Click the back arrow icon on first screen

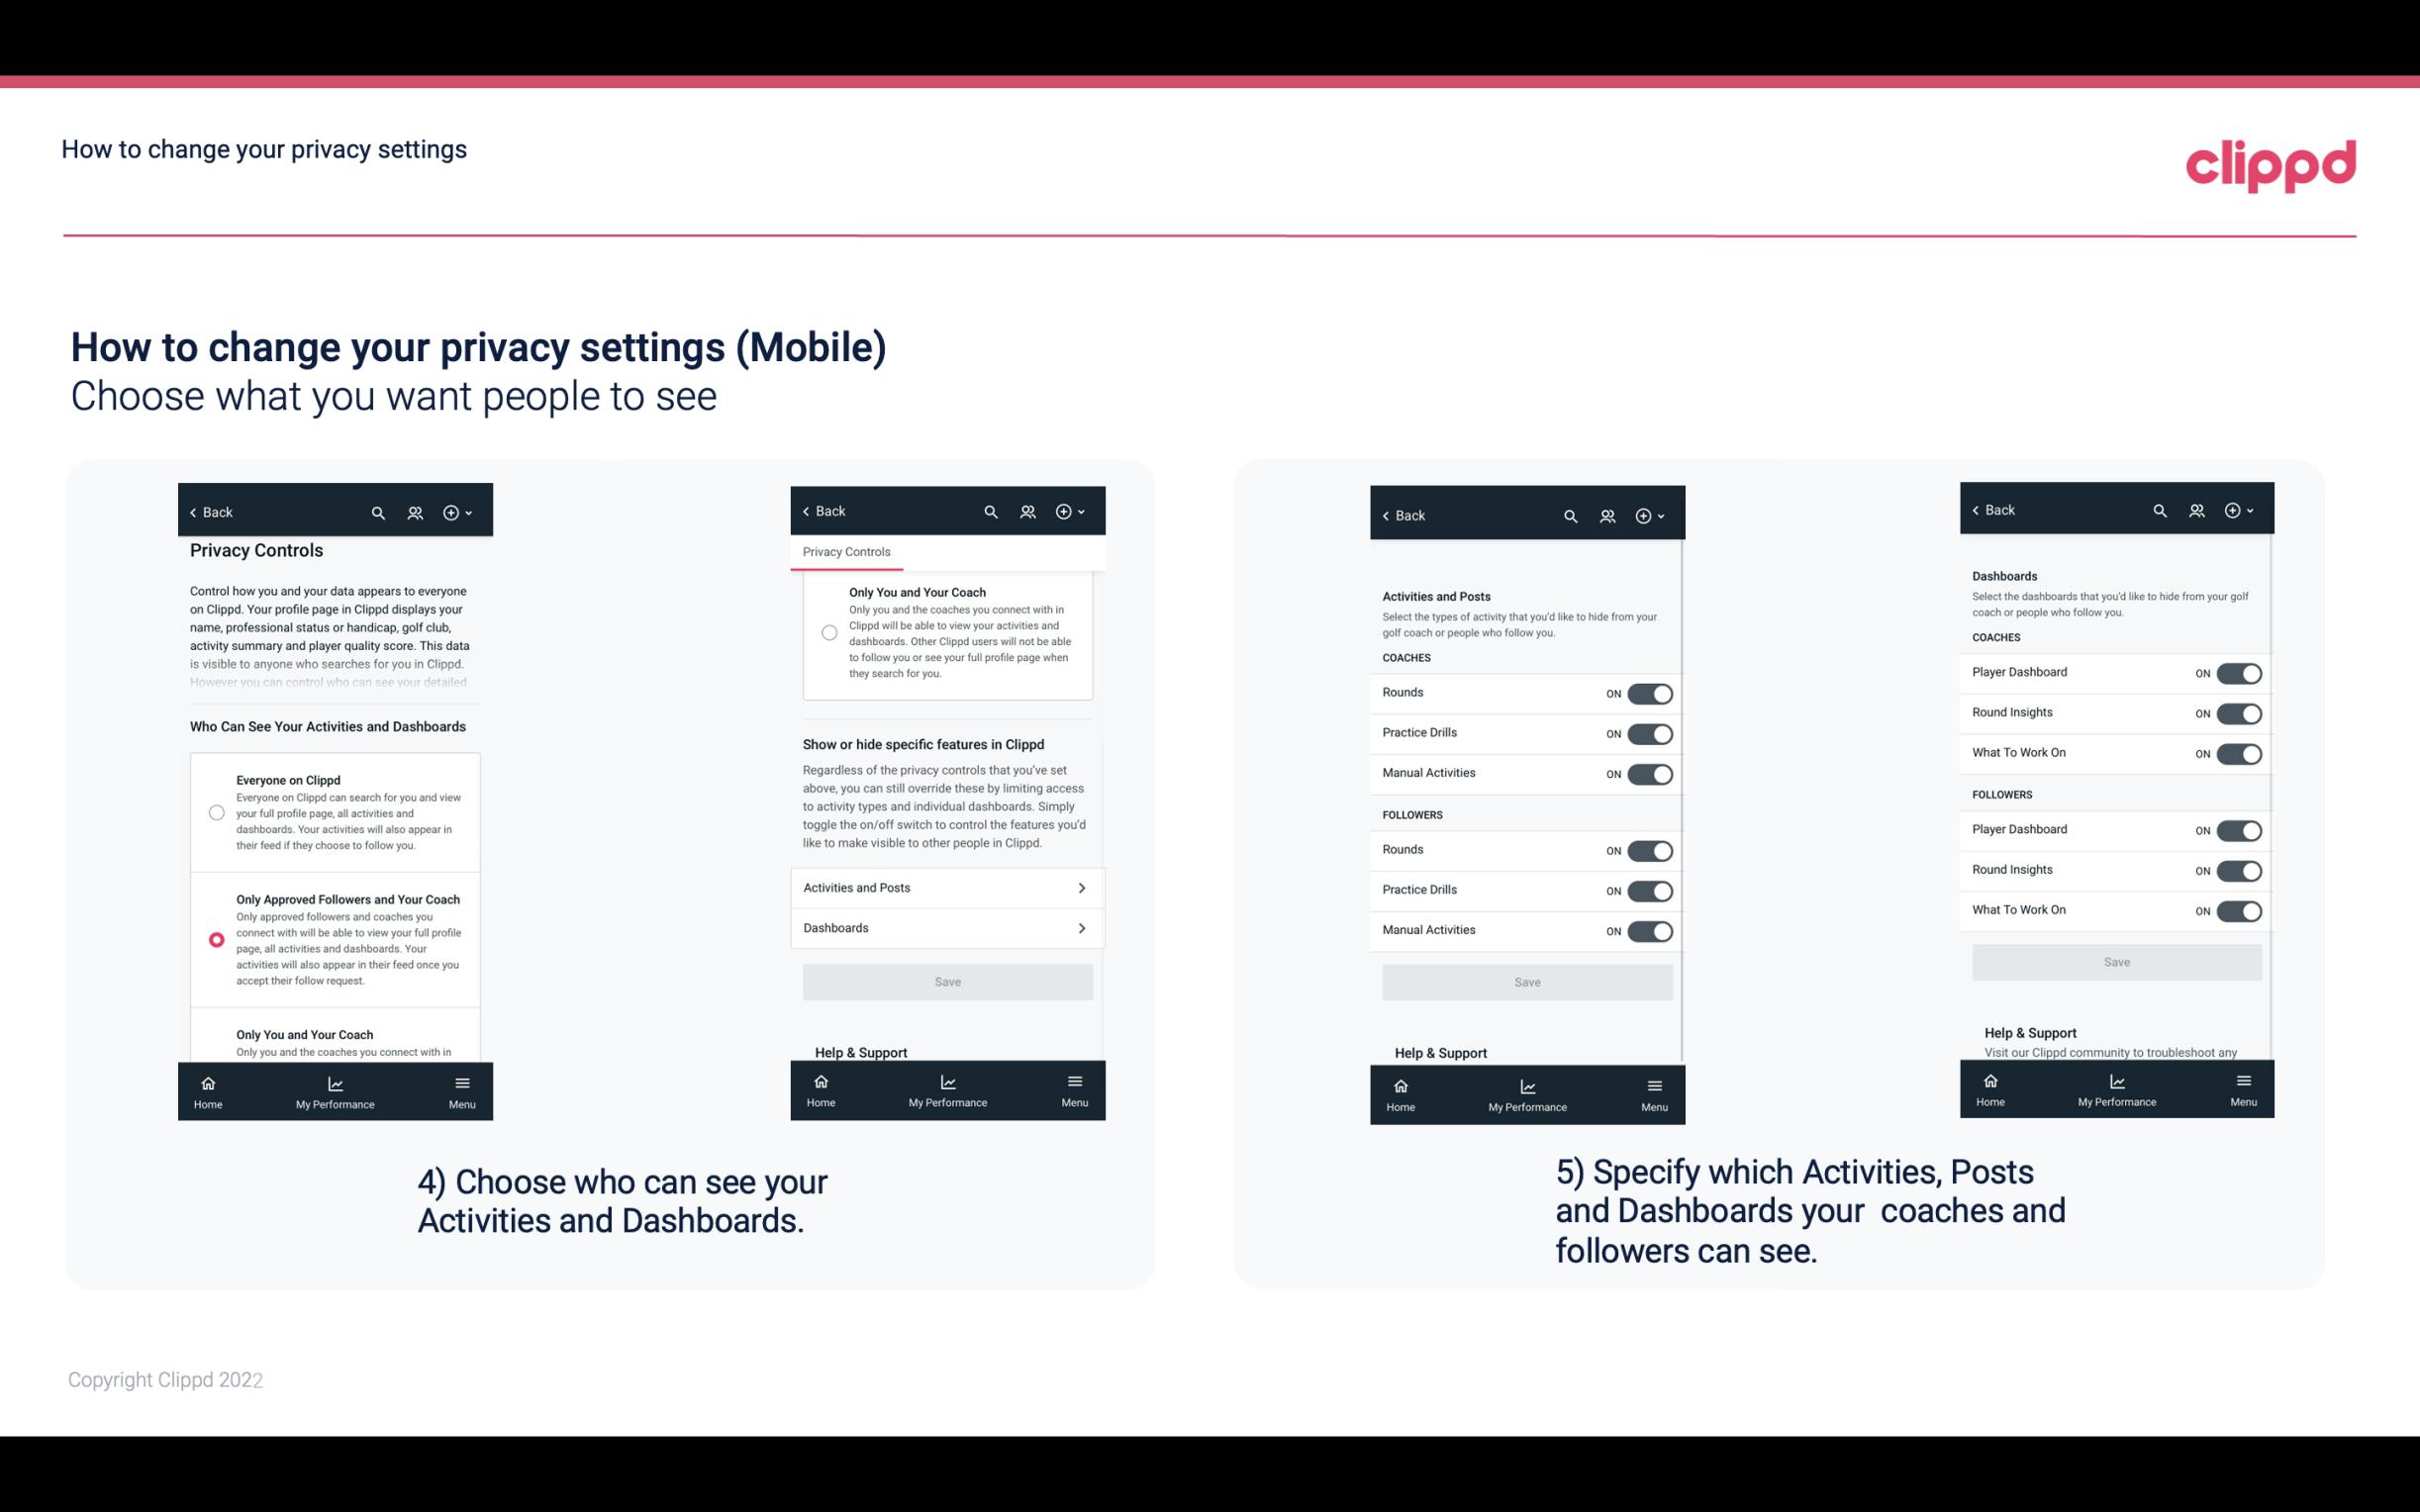(x=195, y=513)
